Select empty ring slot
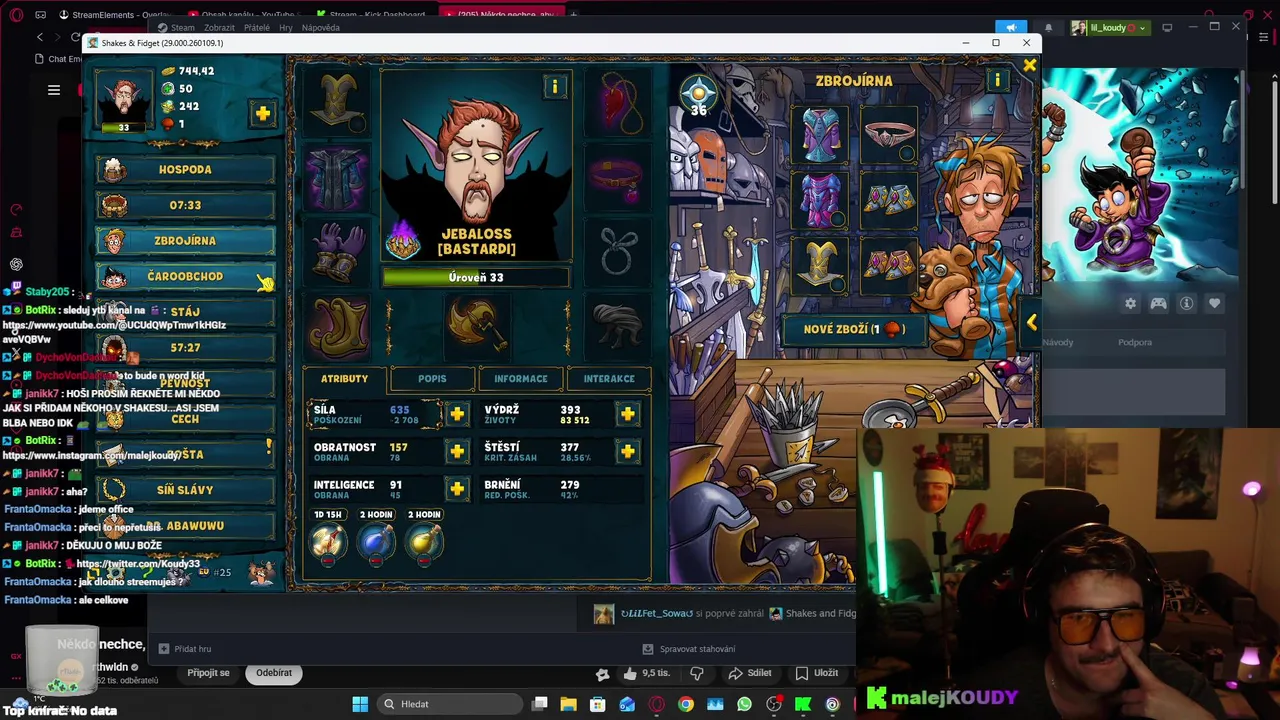This screenshot has height=720, width=1280. coord(617,251)
